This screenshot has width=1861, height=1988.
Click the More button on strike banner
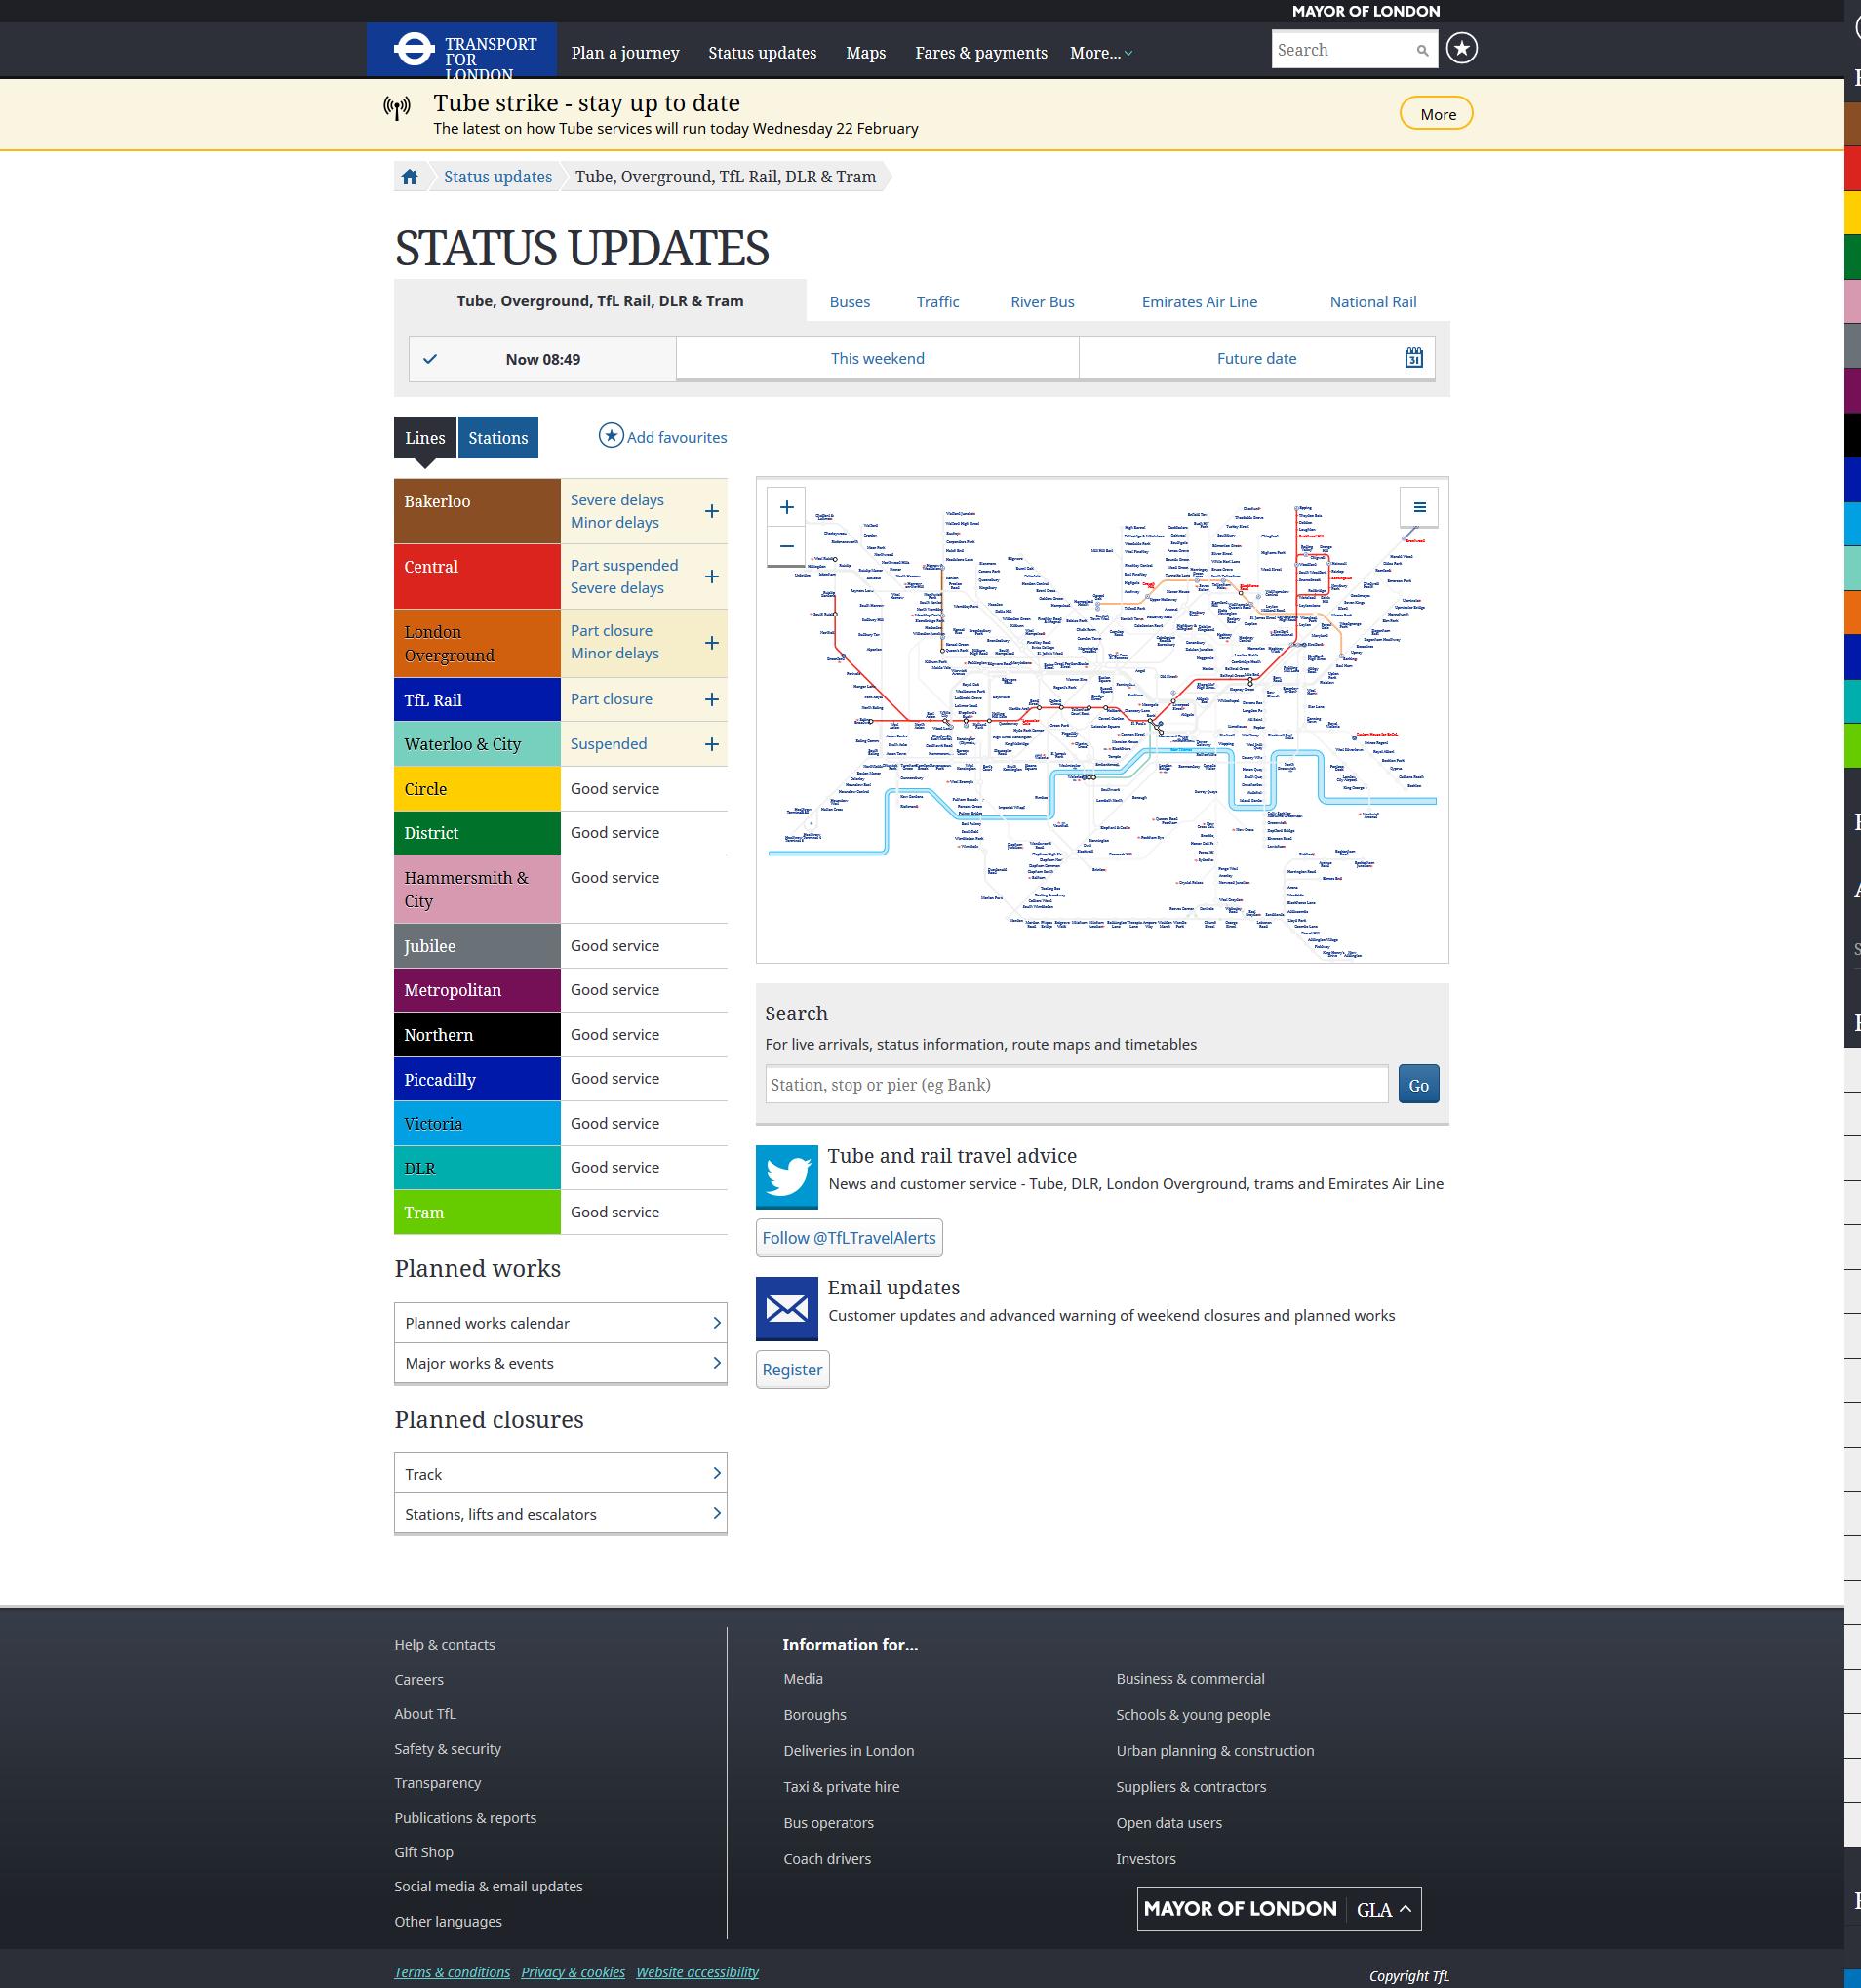pyautogui.click(x=1436, y=114)
